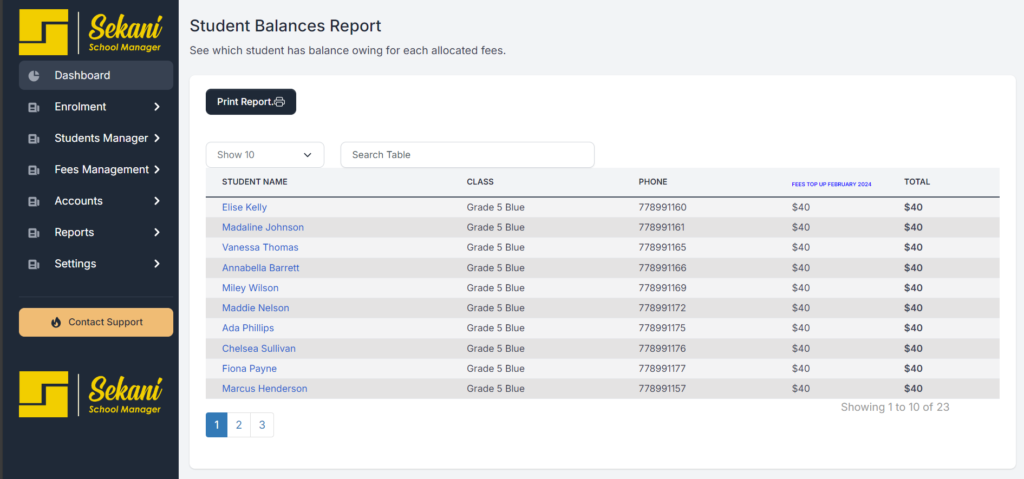Click the Search Table input field
The image size is (1024, 479).
pyautogui.click(x=467, y=155)
